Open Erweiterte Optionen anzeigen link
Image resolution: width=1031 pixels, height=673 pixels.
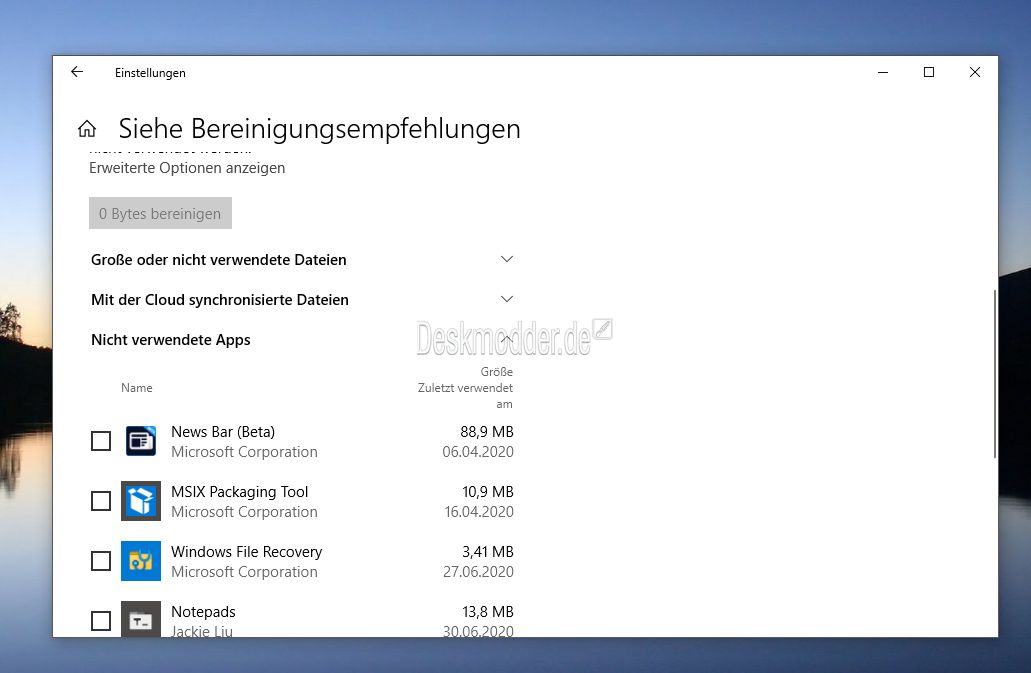coord(187,168)
